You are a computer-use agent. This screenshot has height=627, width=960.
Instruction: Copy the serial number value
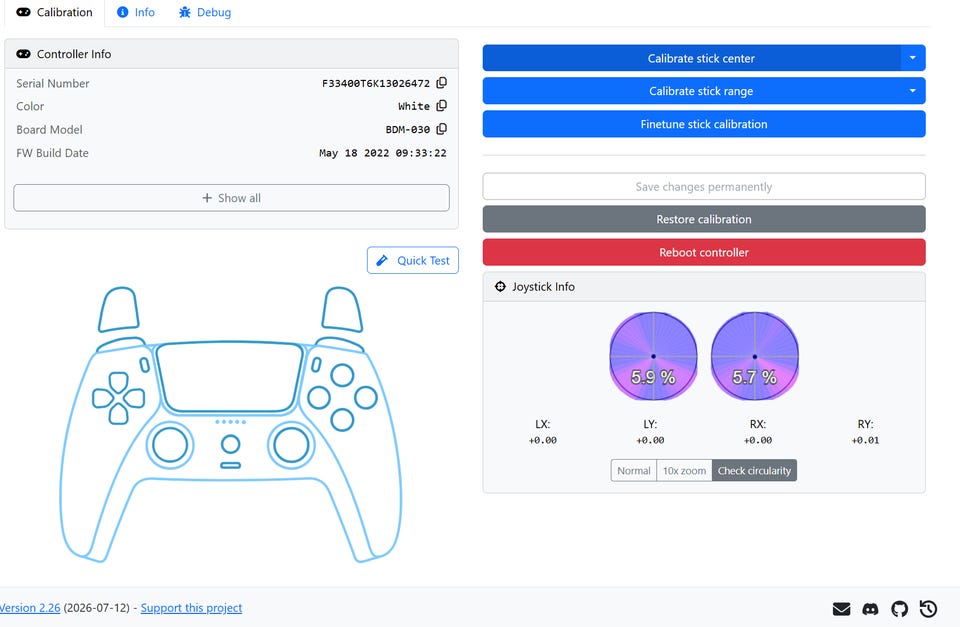click(x=441, y=83)
